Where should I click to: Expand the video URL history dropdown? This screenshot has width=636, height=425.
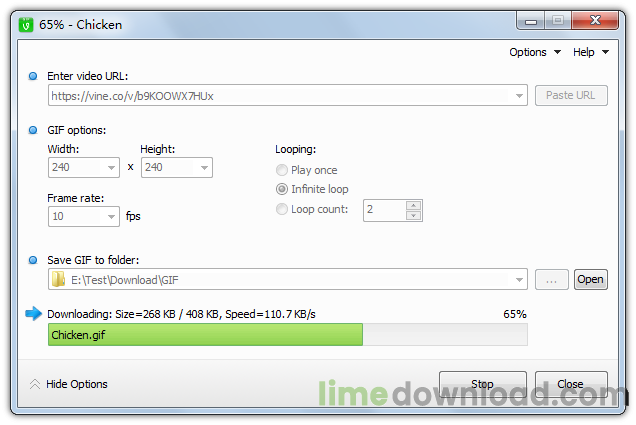coord(519,96)
